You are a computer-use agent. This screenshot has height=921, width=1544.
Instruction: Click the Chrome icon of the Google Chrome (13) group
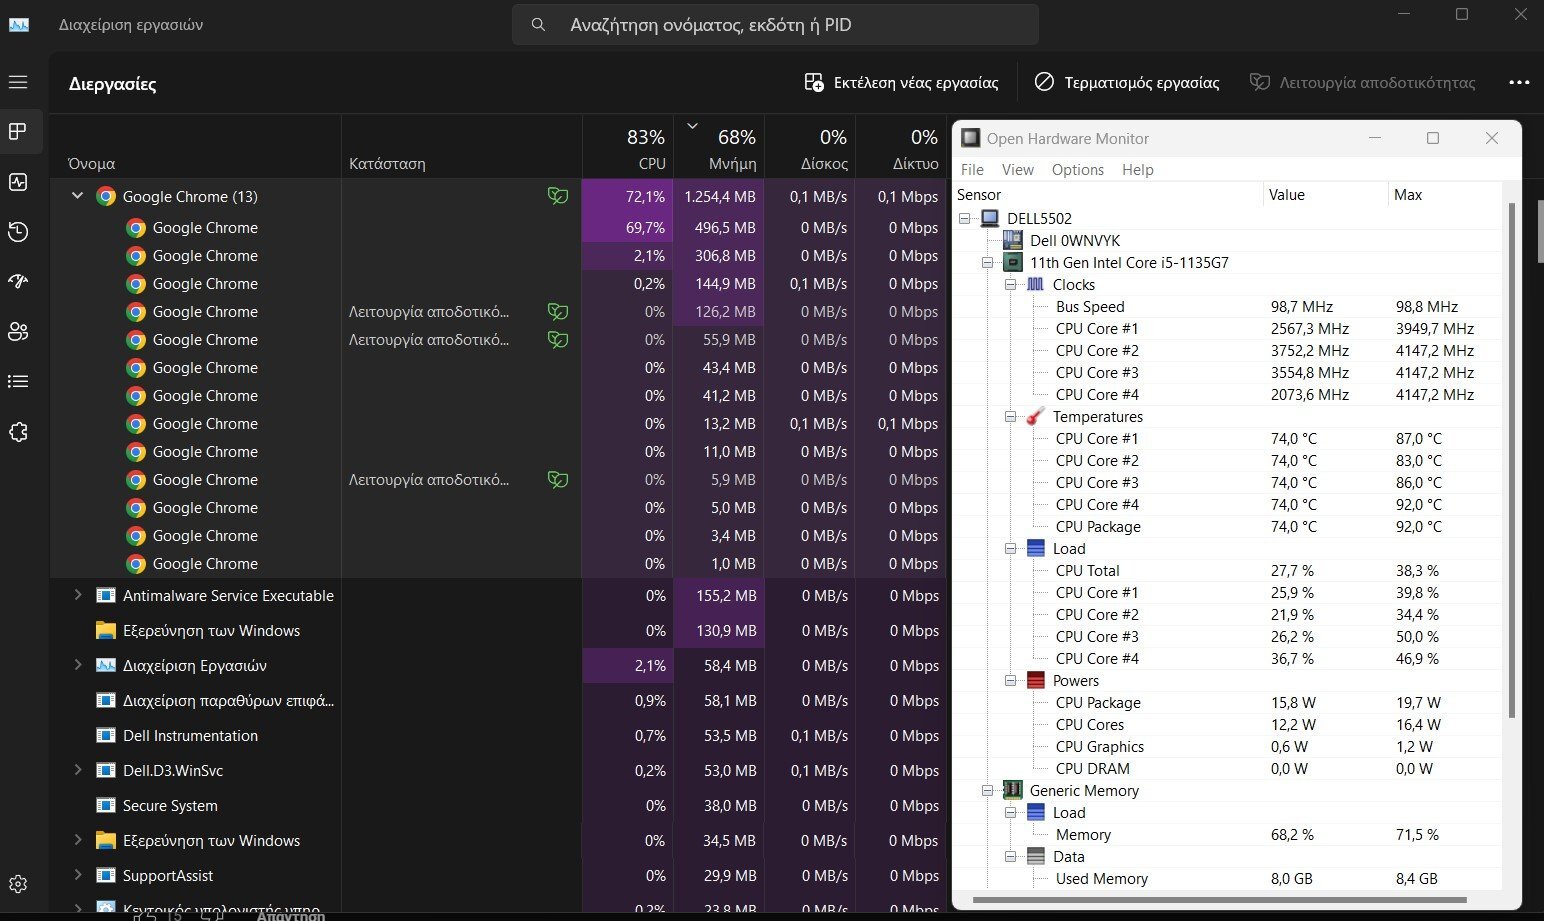point(106,196)
